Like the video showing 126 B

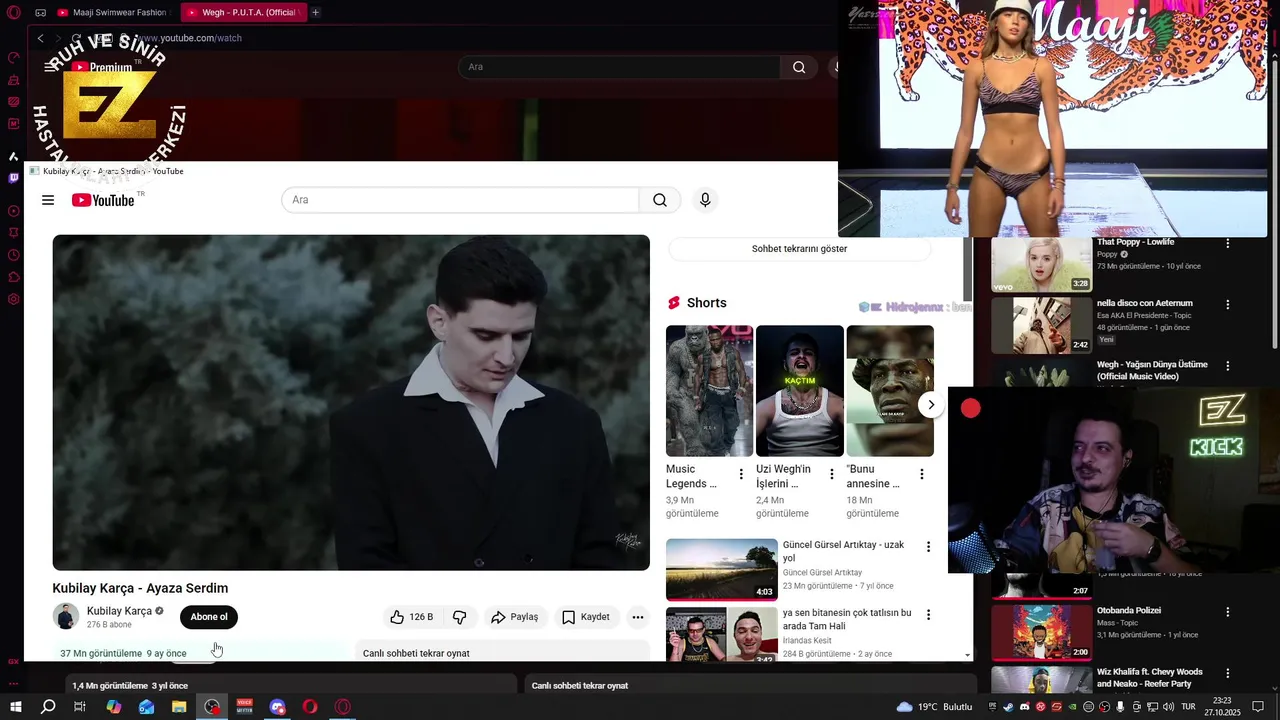(x=411, y=617)
